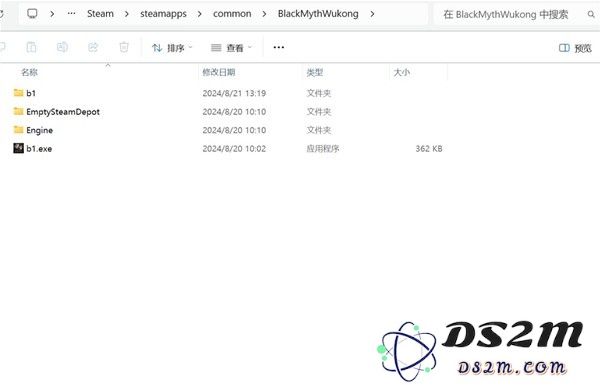
Task: Expand chevron after steamapps breadcrumb
Action: [x=200, y=14]
